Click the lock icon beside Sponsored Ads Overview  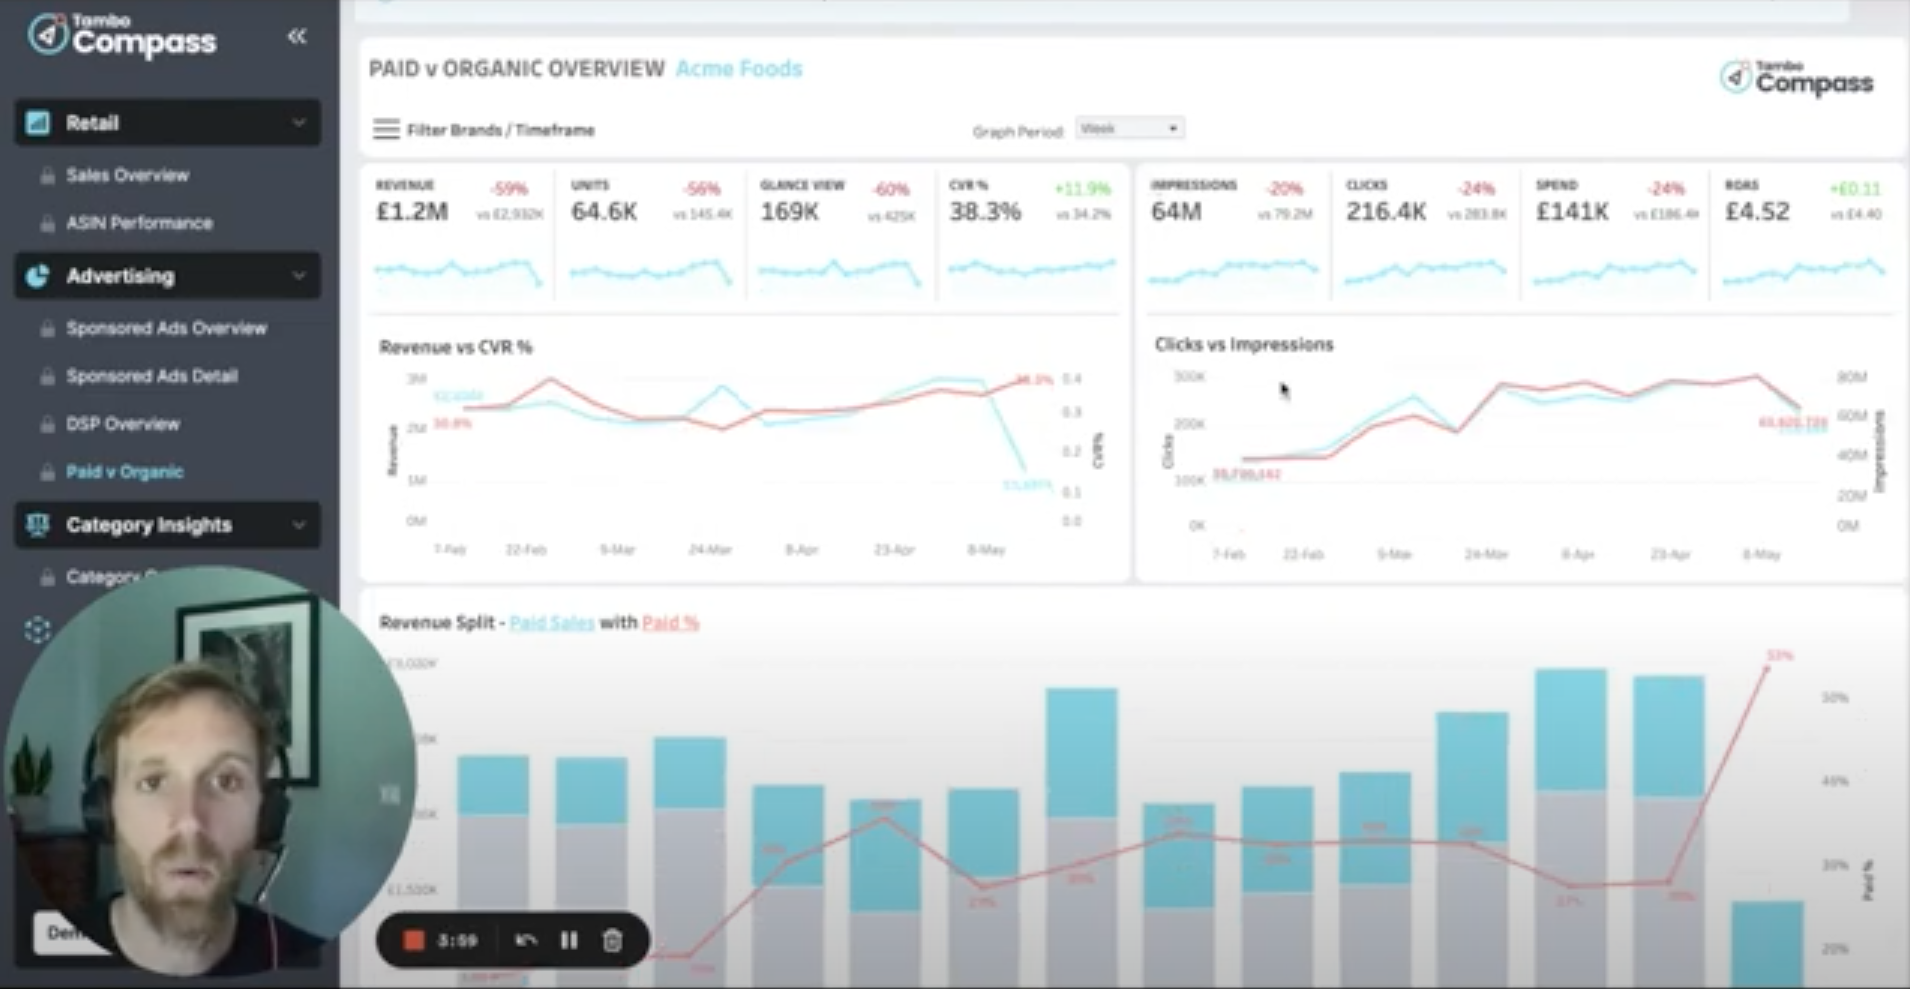(47, 328)
